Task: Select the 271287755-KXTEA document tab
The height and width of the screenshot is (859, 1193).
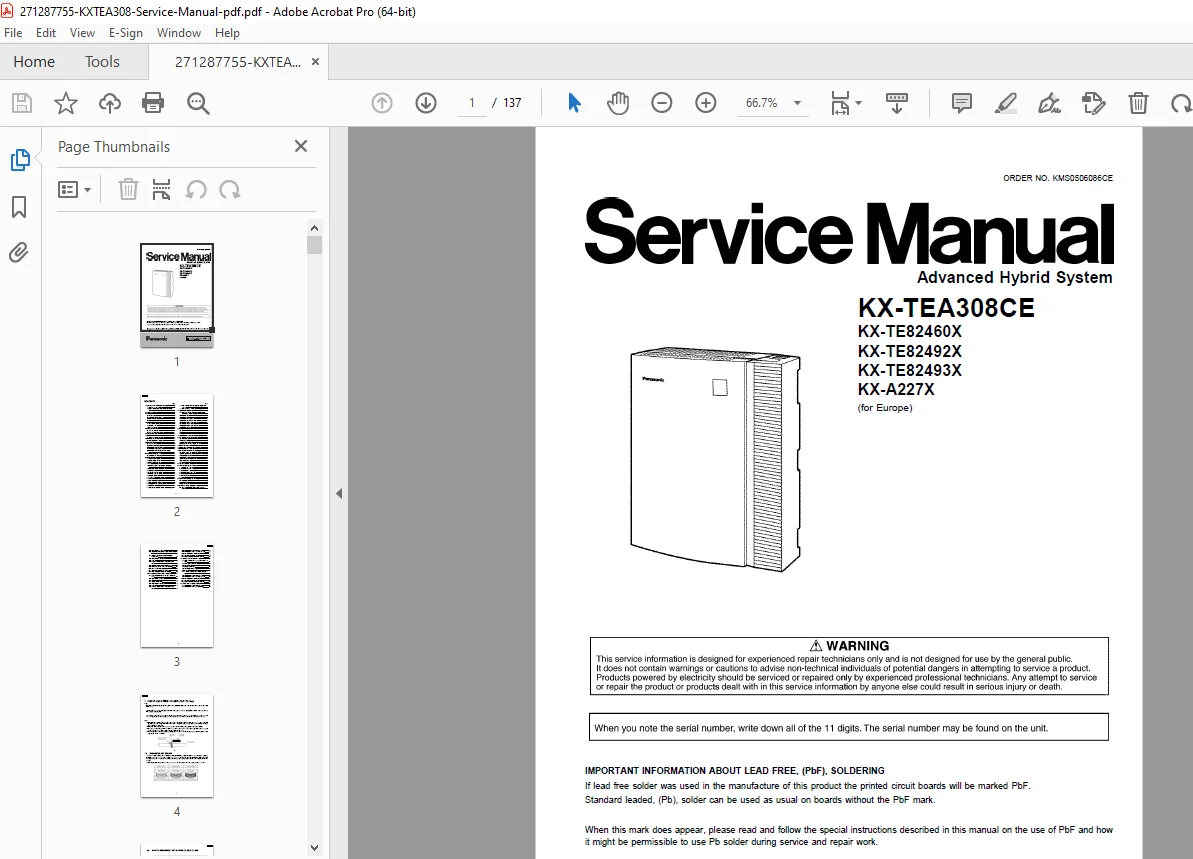Action: [237, 62]
